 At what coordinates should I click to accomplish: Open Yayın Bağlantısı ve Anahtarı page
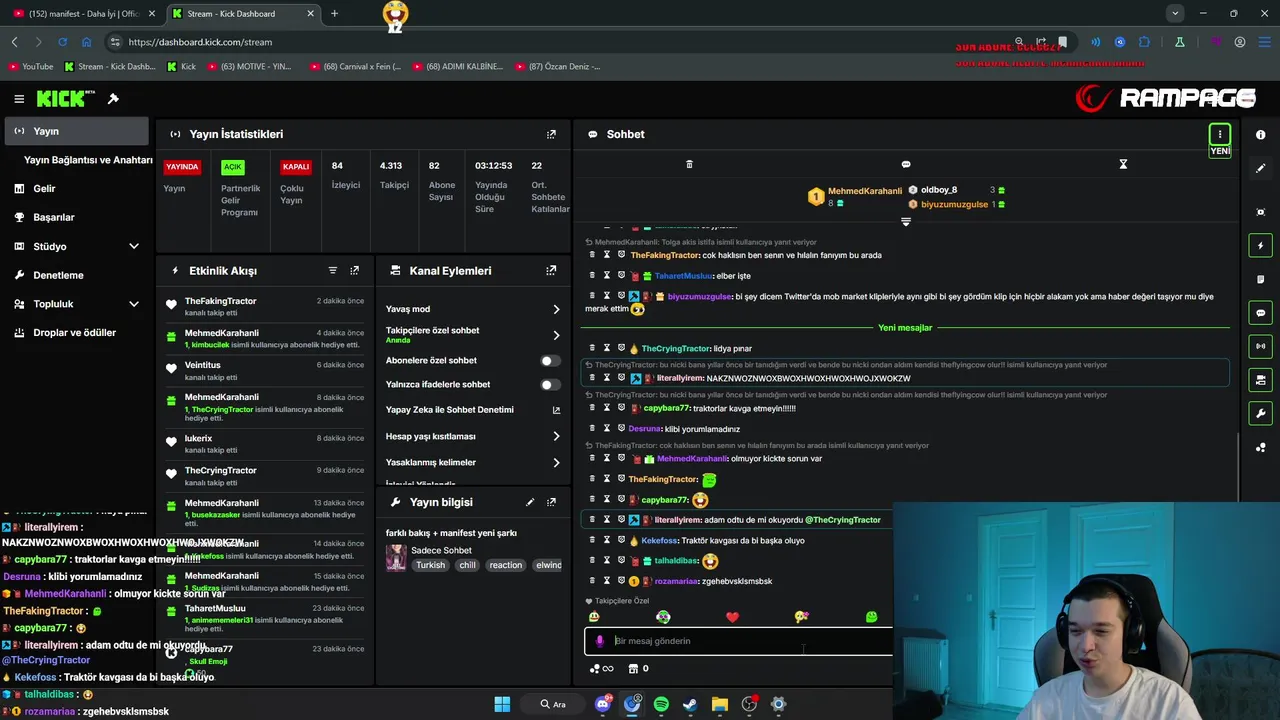tap(88, 160)
